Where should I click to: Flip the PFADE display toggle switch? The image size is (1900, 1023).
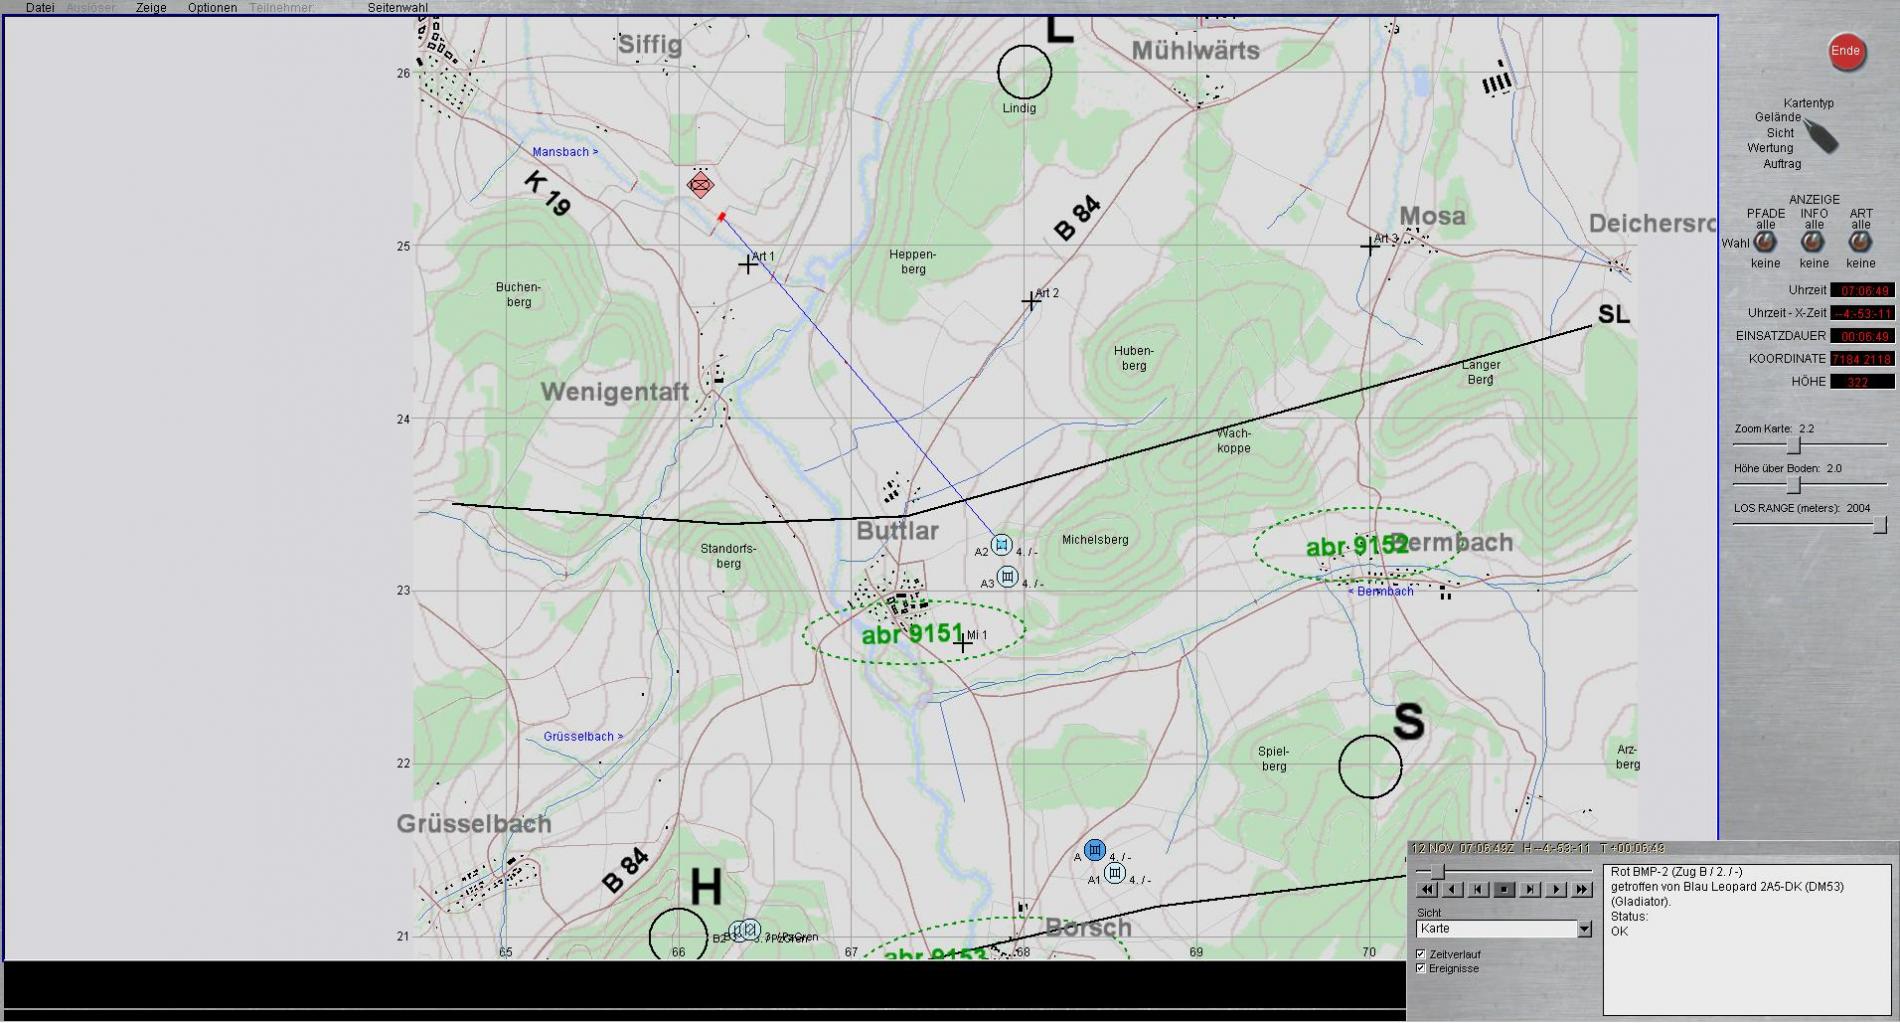tap(1765, 242)
